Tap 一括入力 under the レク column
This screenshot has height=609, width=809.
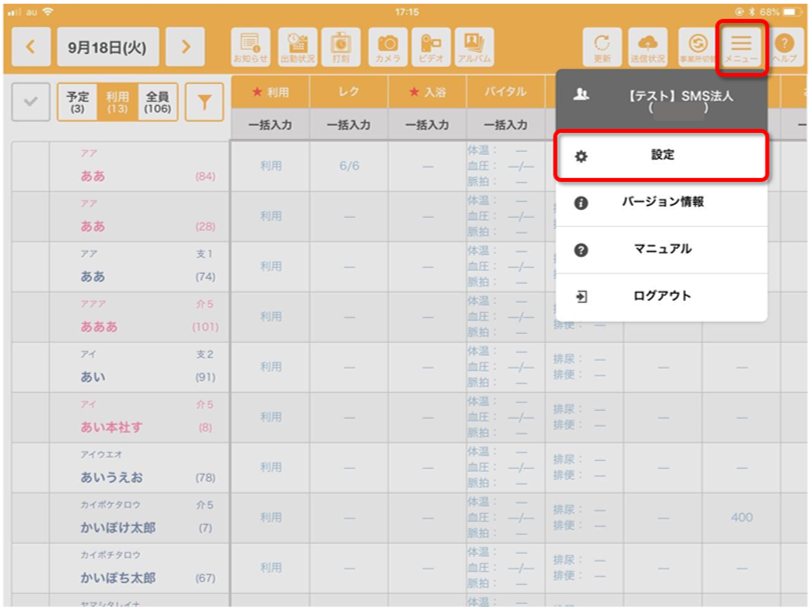tap(349, 124)
